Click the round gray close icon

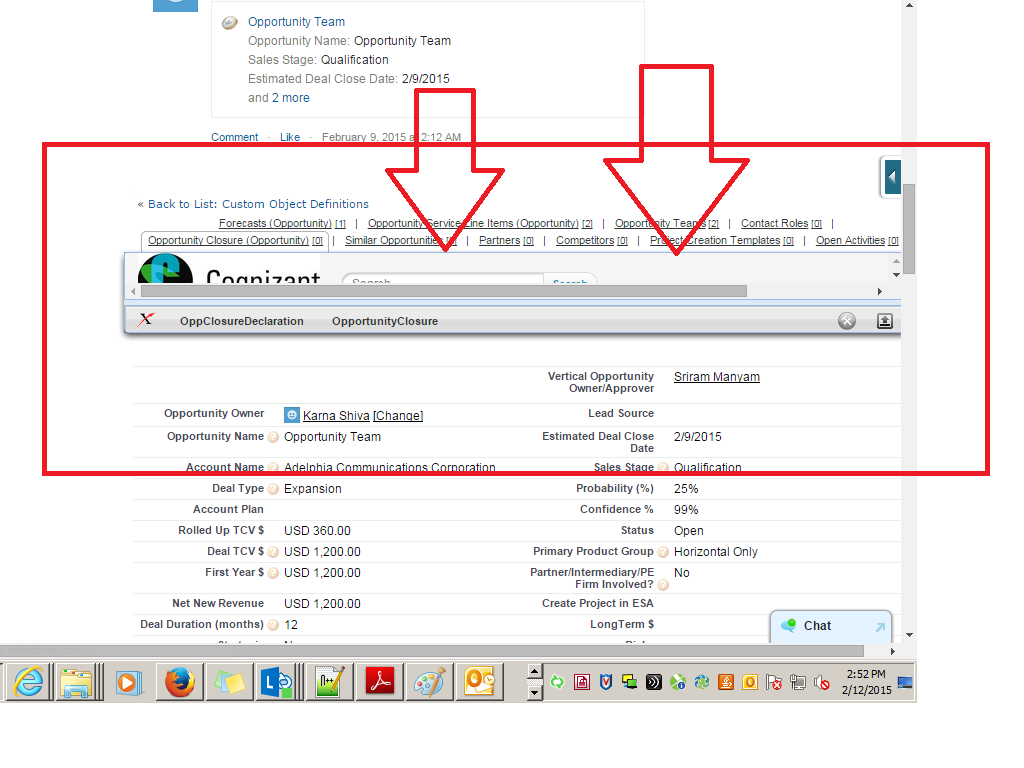click(x=847, y=321)
